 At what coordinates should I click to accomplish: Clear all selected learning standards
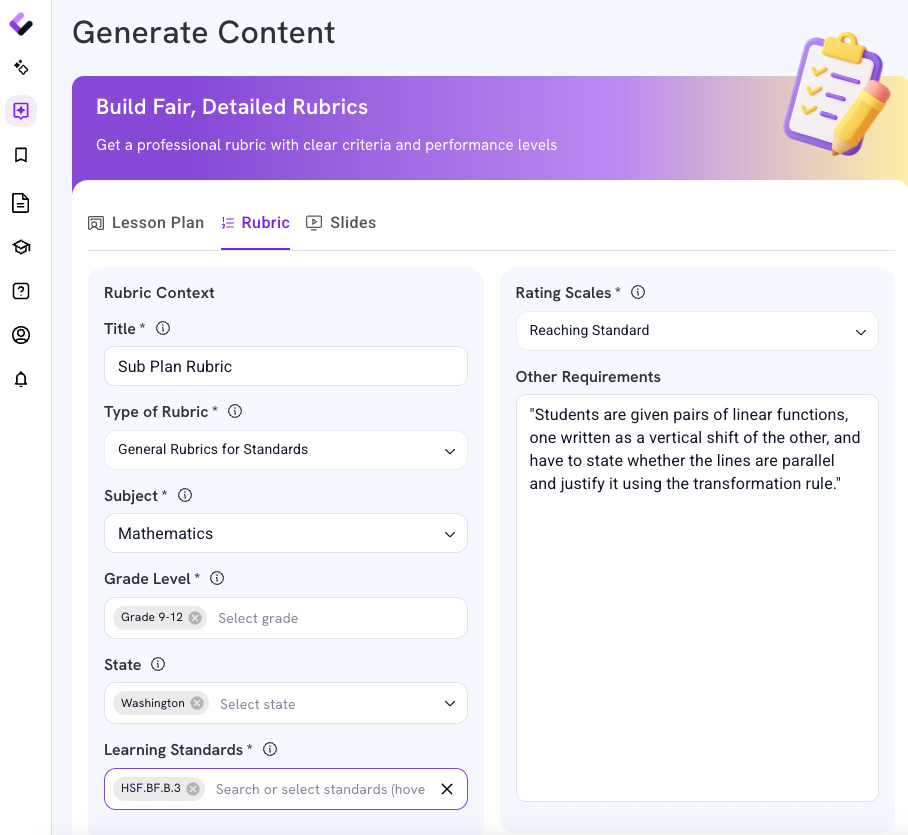pyautogui.click(x=447, y=789)
